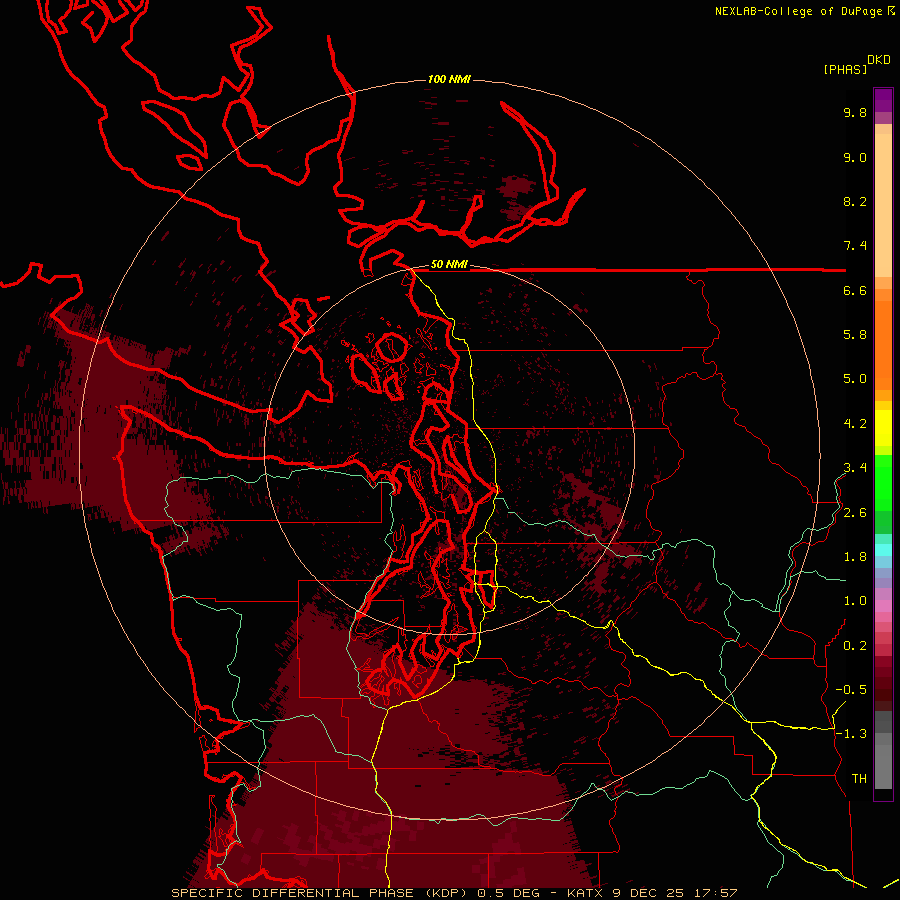
Task: Click the -0.5 scale label
Action: [x=851, y=690]
